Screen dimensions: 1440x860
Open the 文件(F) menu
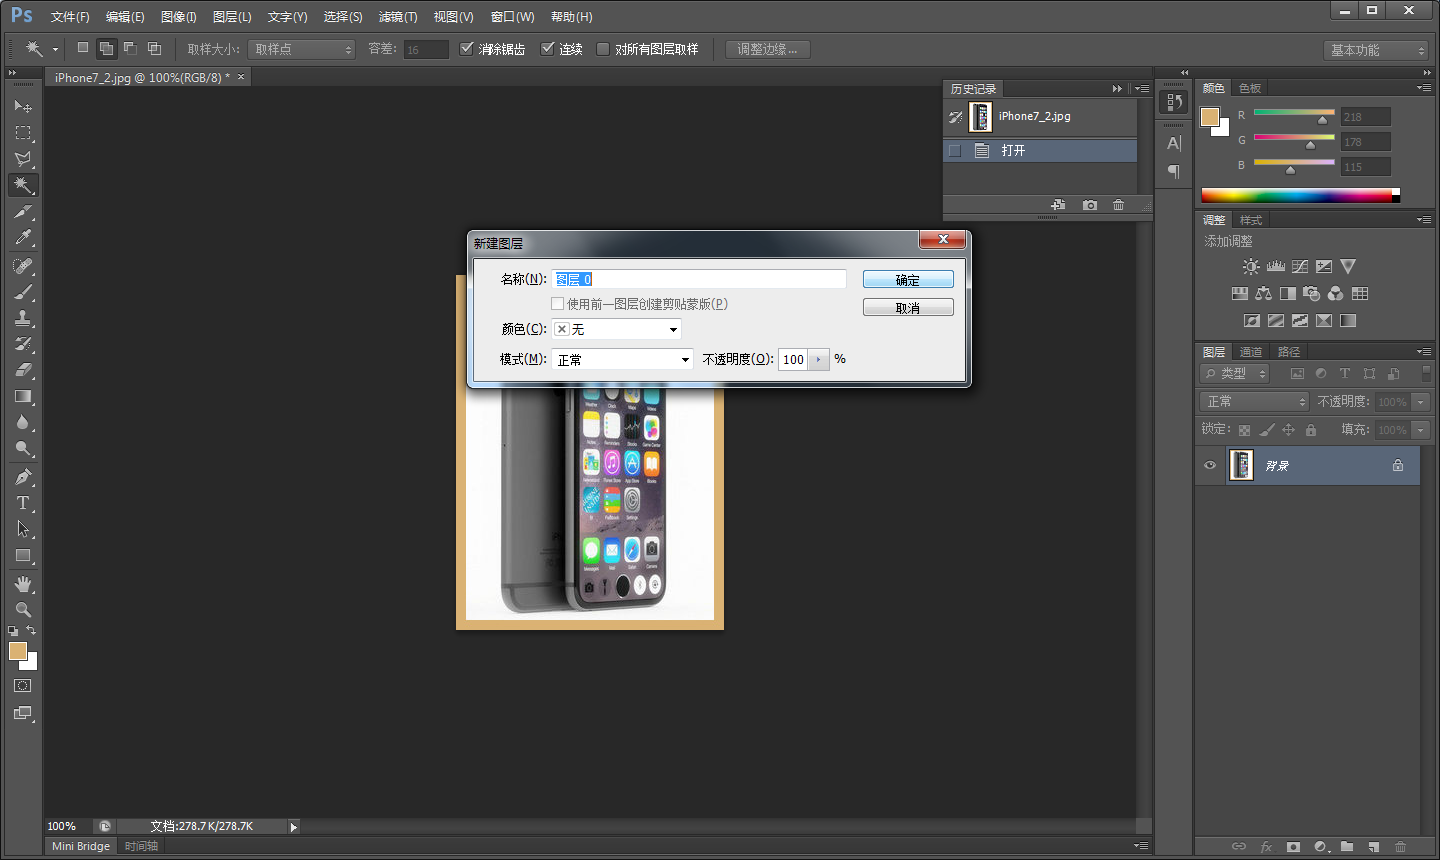[70, 17]
